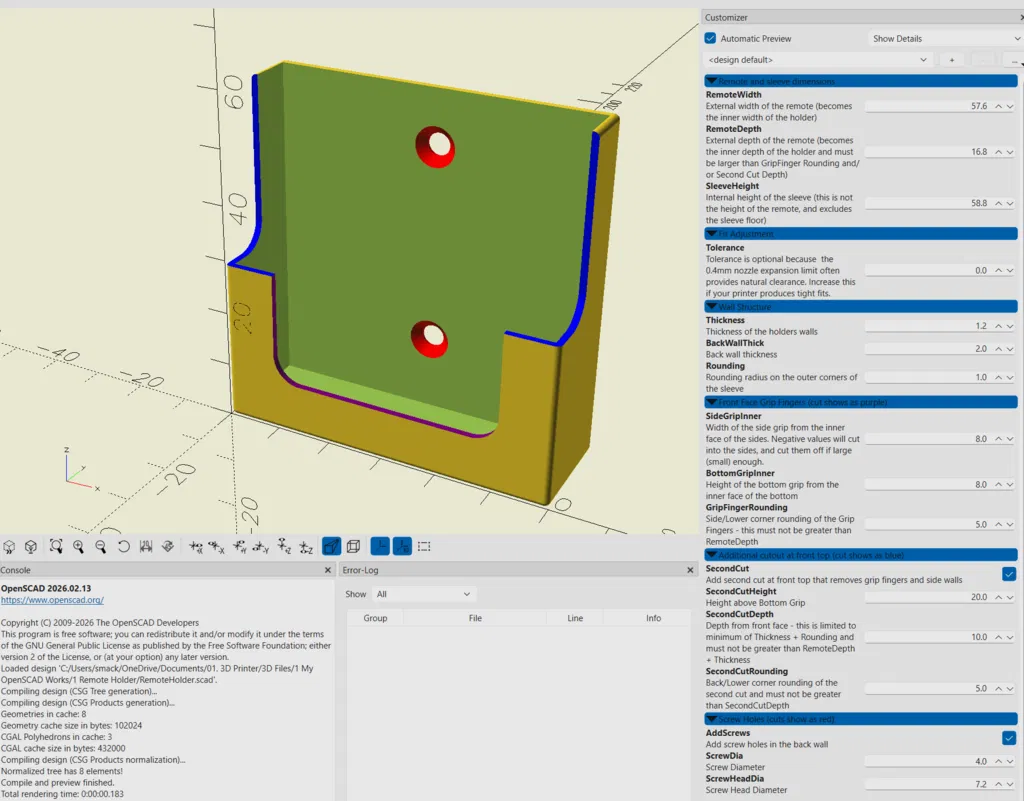Viewport: 1024px width, 801px height.
Task: Collapse the Screw Holes section
Action: point(861,719)
